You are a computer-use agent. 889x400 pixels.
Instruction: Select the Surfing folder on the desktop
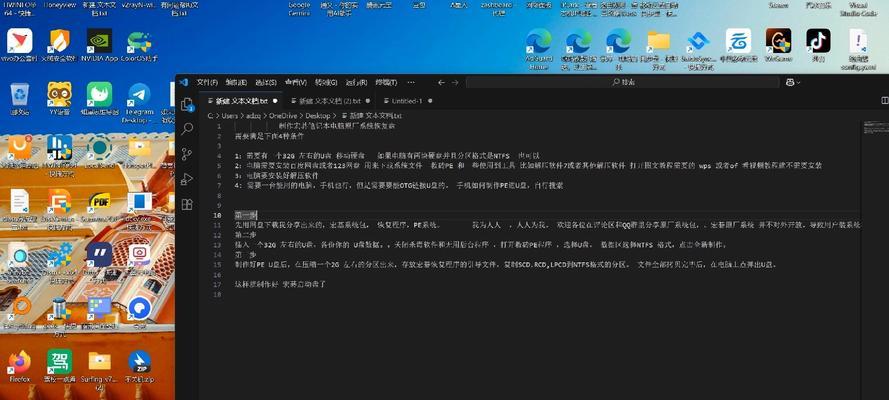click(x=100, y=370)
